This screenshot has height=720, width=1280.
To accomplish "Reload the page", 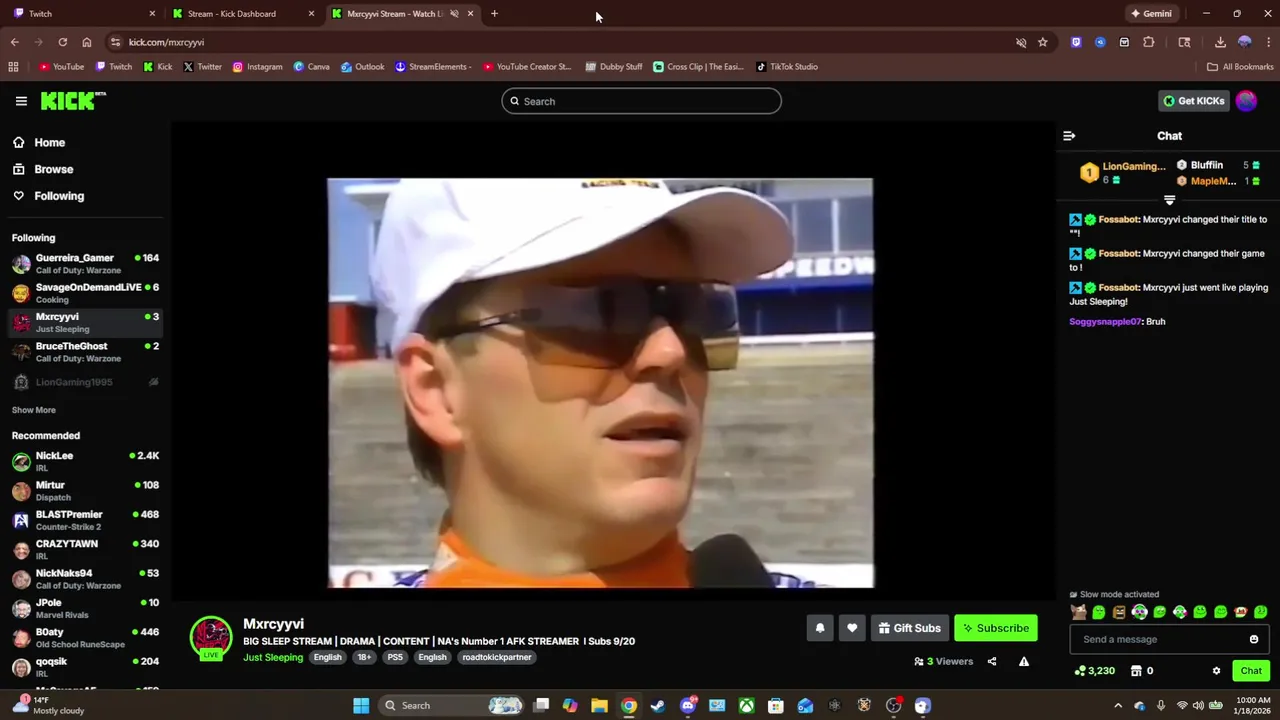I will [62, 42].
